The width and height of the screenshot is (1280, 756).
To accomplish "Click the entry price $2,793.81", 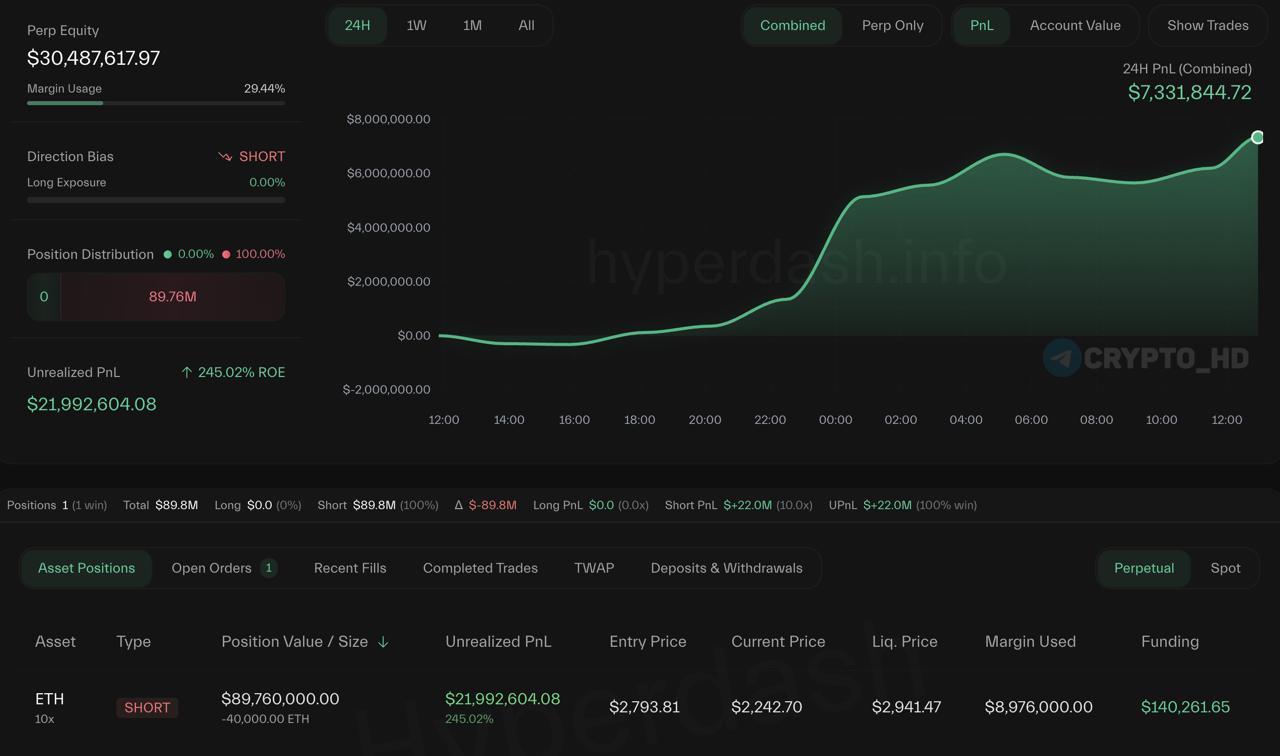I will (x=645, y=707).
